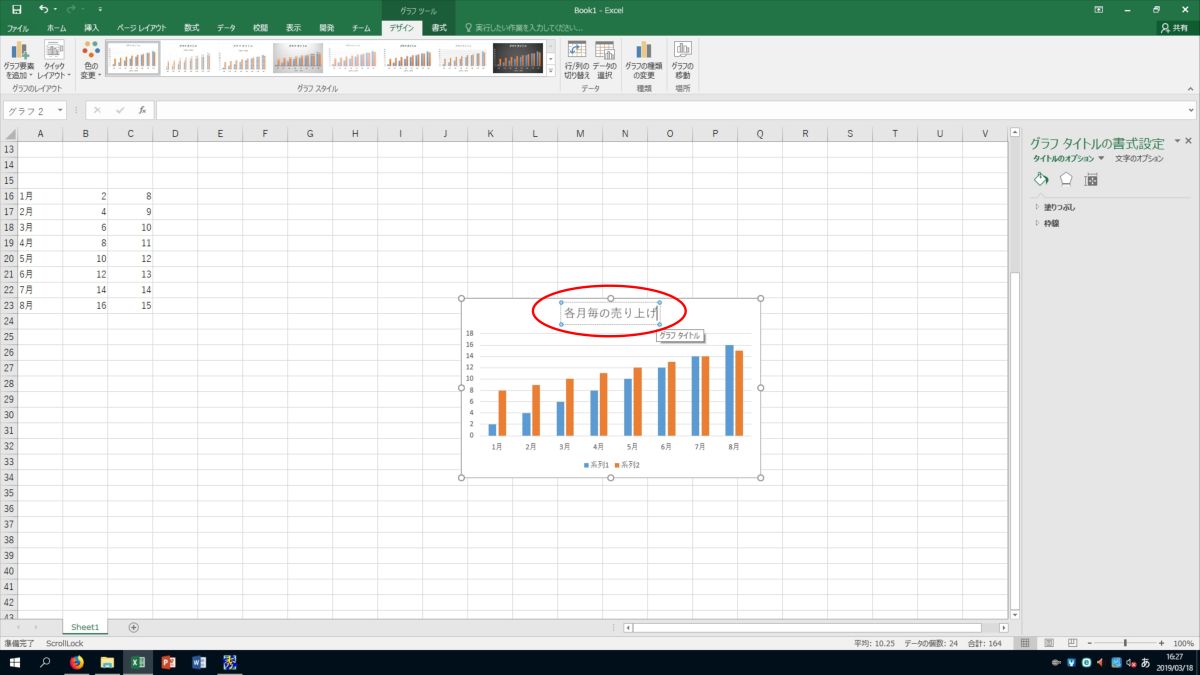Select the 系列1 legend entry
The image size is (1200, 675).
click(596, 465)
